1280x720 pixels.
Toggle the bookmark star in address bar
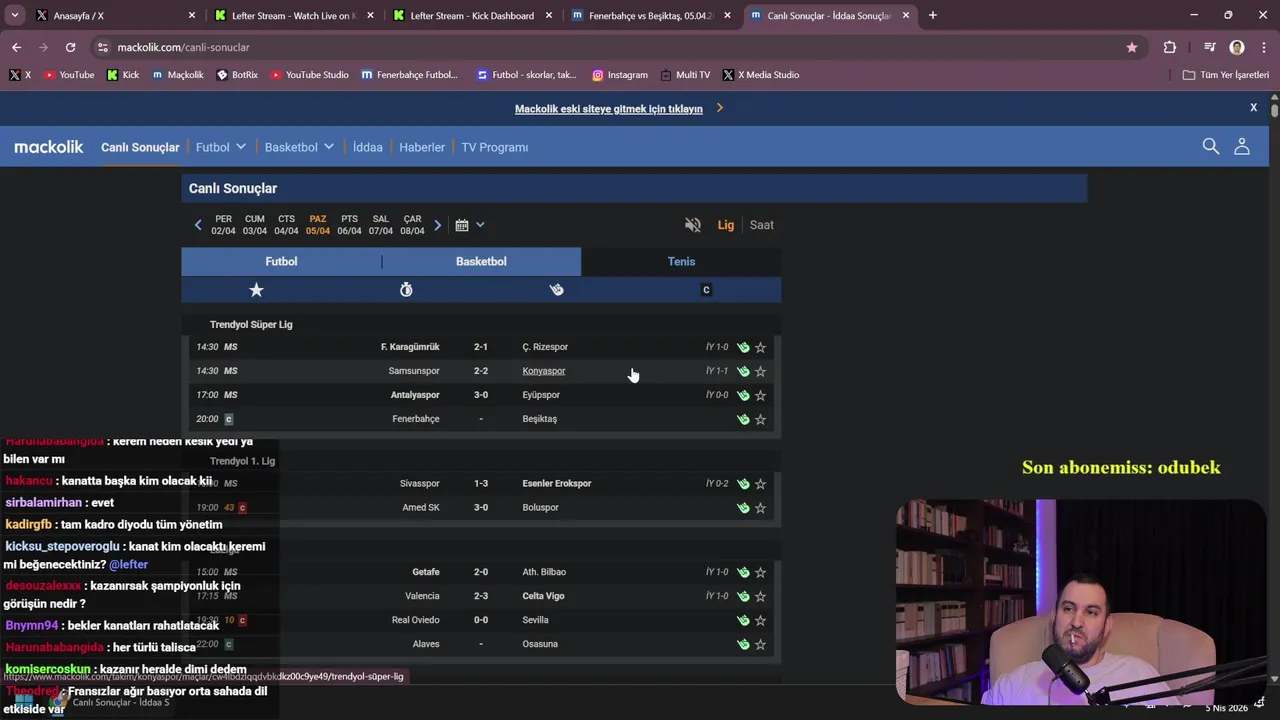1132,47
